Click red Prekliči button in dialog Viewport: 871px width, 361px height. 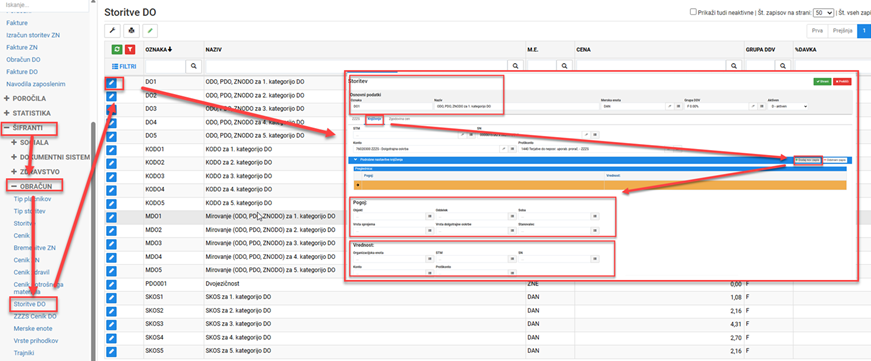click(x=842, y=82)
